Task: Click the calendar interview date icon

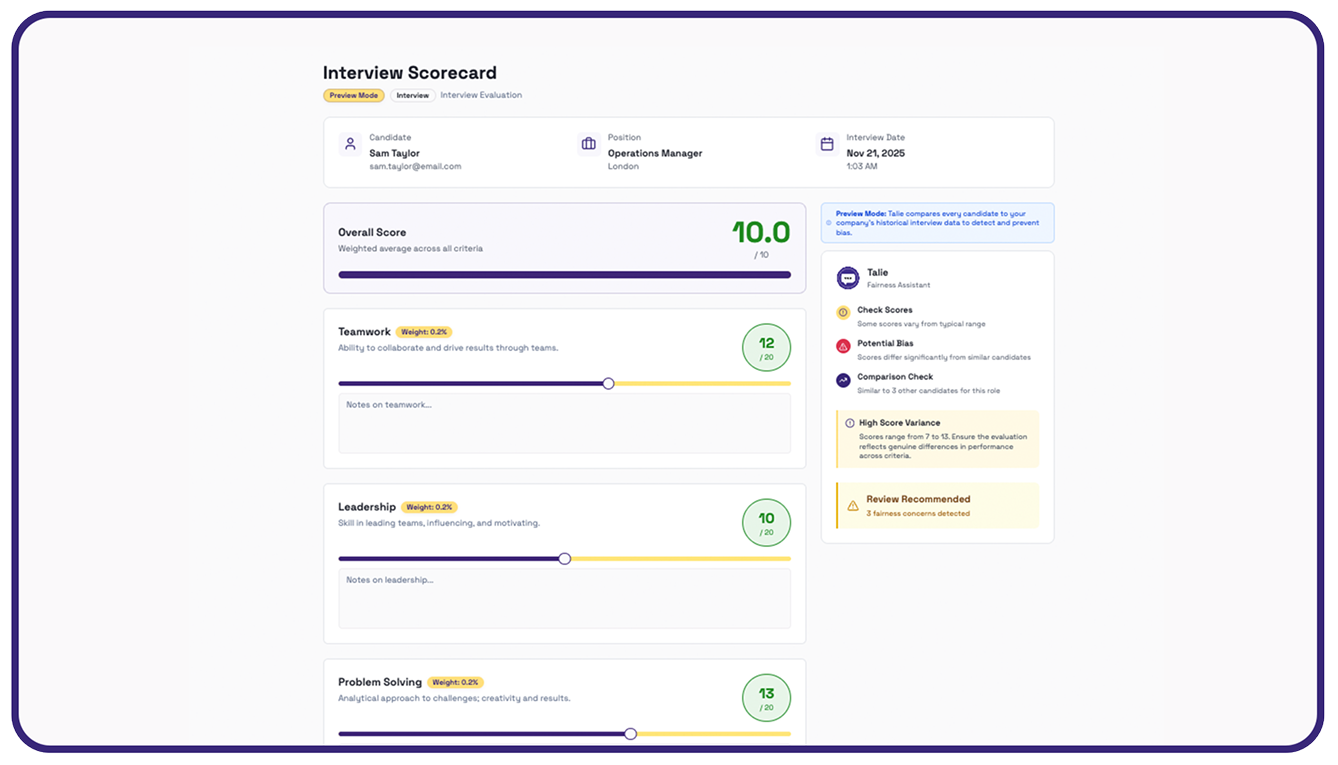Action: coord(827,144)
